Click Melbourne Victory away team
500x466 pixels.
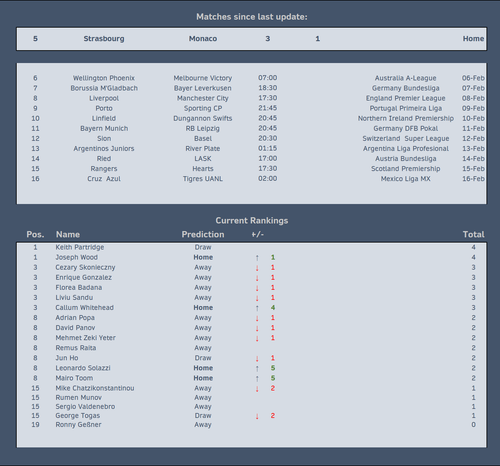coord(203,78)
